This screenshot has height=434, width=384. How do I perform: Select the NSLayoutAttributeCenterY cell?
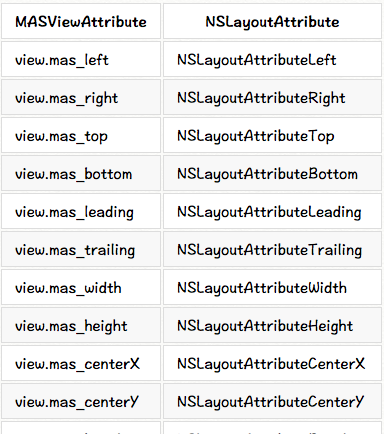[x=272, y=401]
